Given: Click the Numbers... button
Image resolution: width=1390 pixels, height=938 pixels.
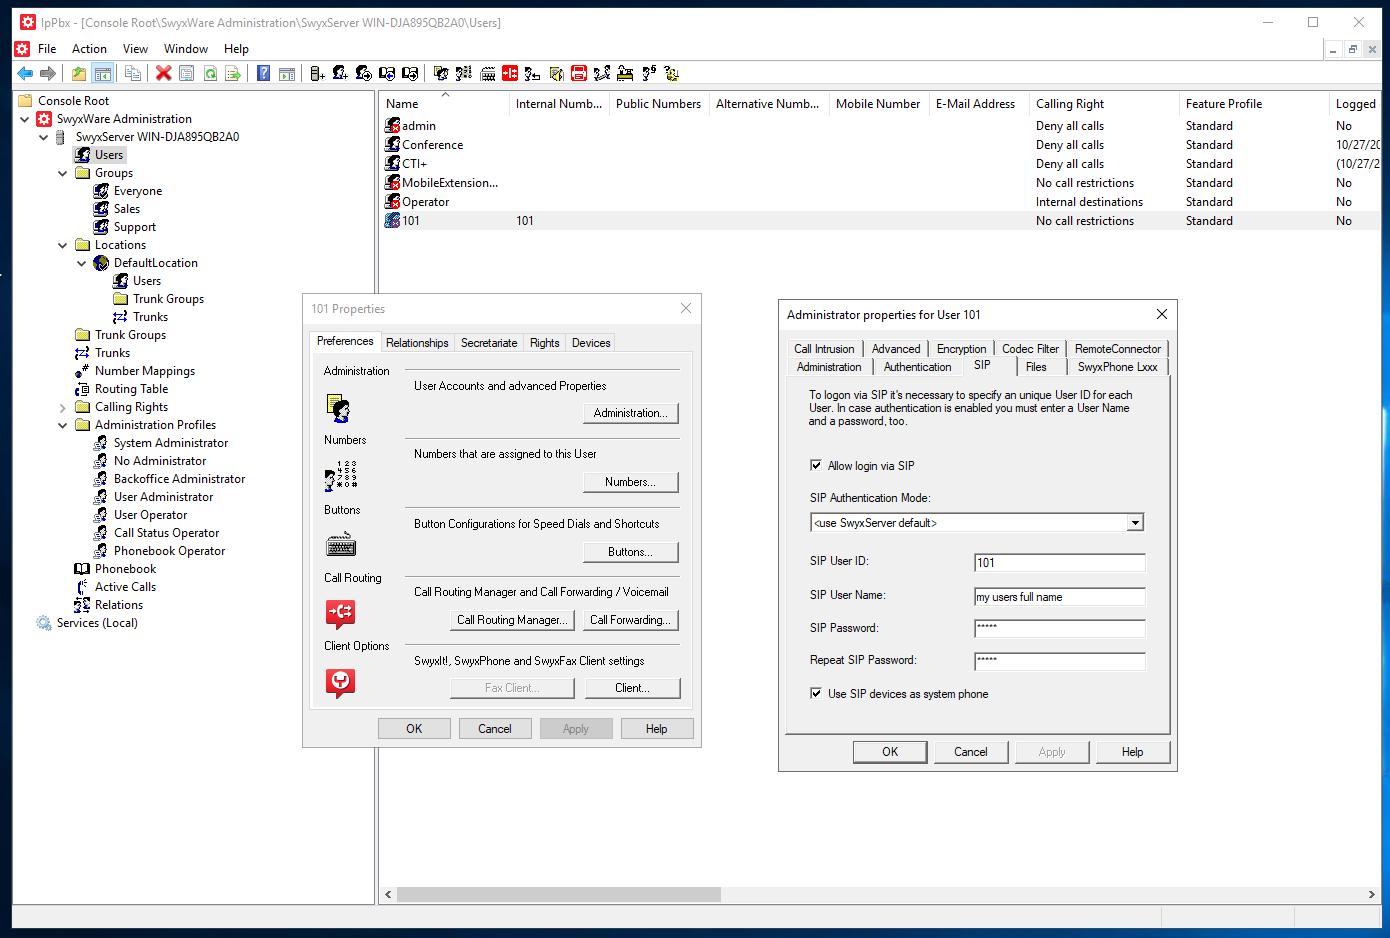Looking at the screenshot, I should pos(630,482).
